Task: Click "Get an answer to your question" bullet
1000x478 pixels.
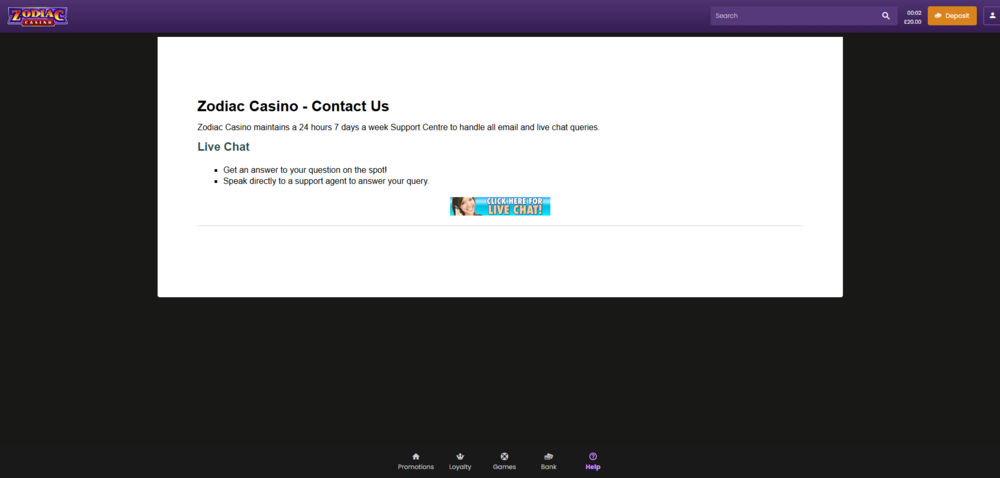Action: (305, 170)
